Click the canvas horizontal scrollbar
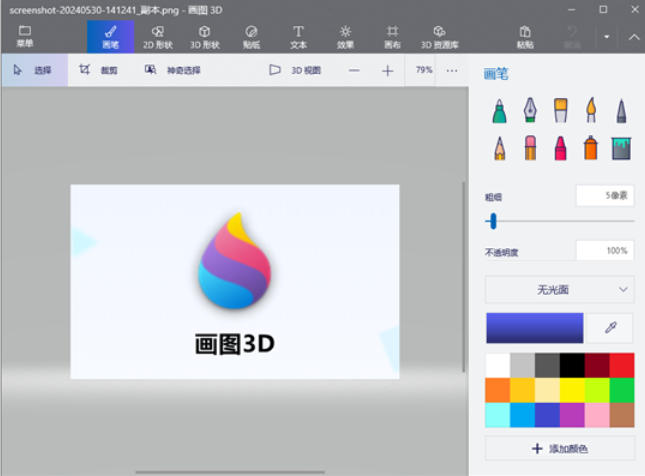The height and width of the screenshot is (476, 645). (230, 472)
